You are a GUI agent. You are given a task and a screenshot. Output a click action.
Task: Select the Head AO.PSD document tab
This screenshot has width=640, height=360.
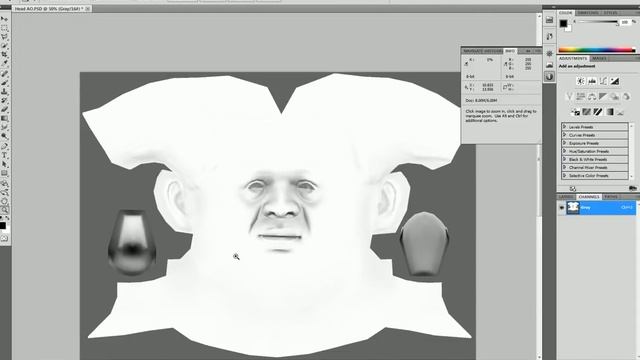click(x=51, y=9)
